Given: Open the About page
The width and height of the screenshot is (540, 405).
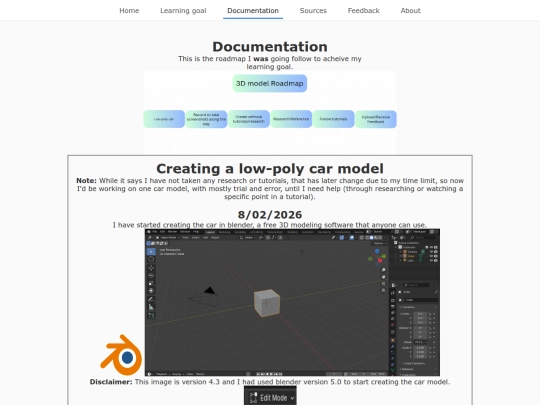Looking at the screenshot, I should click(x=410, y=11).
